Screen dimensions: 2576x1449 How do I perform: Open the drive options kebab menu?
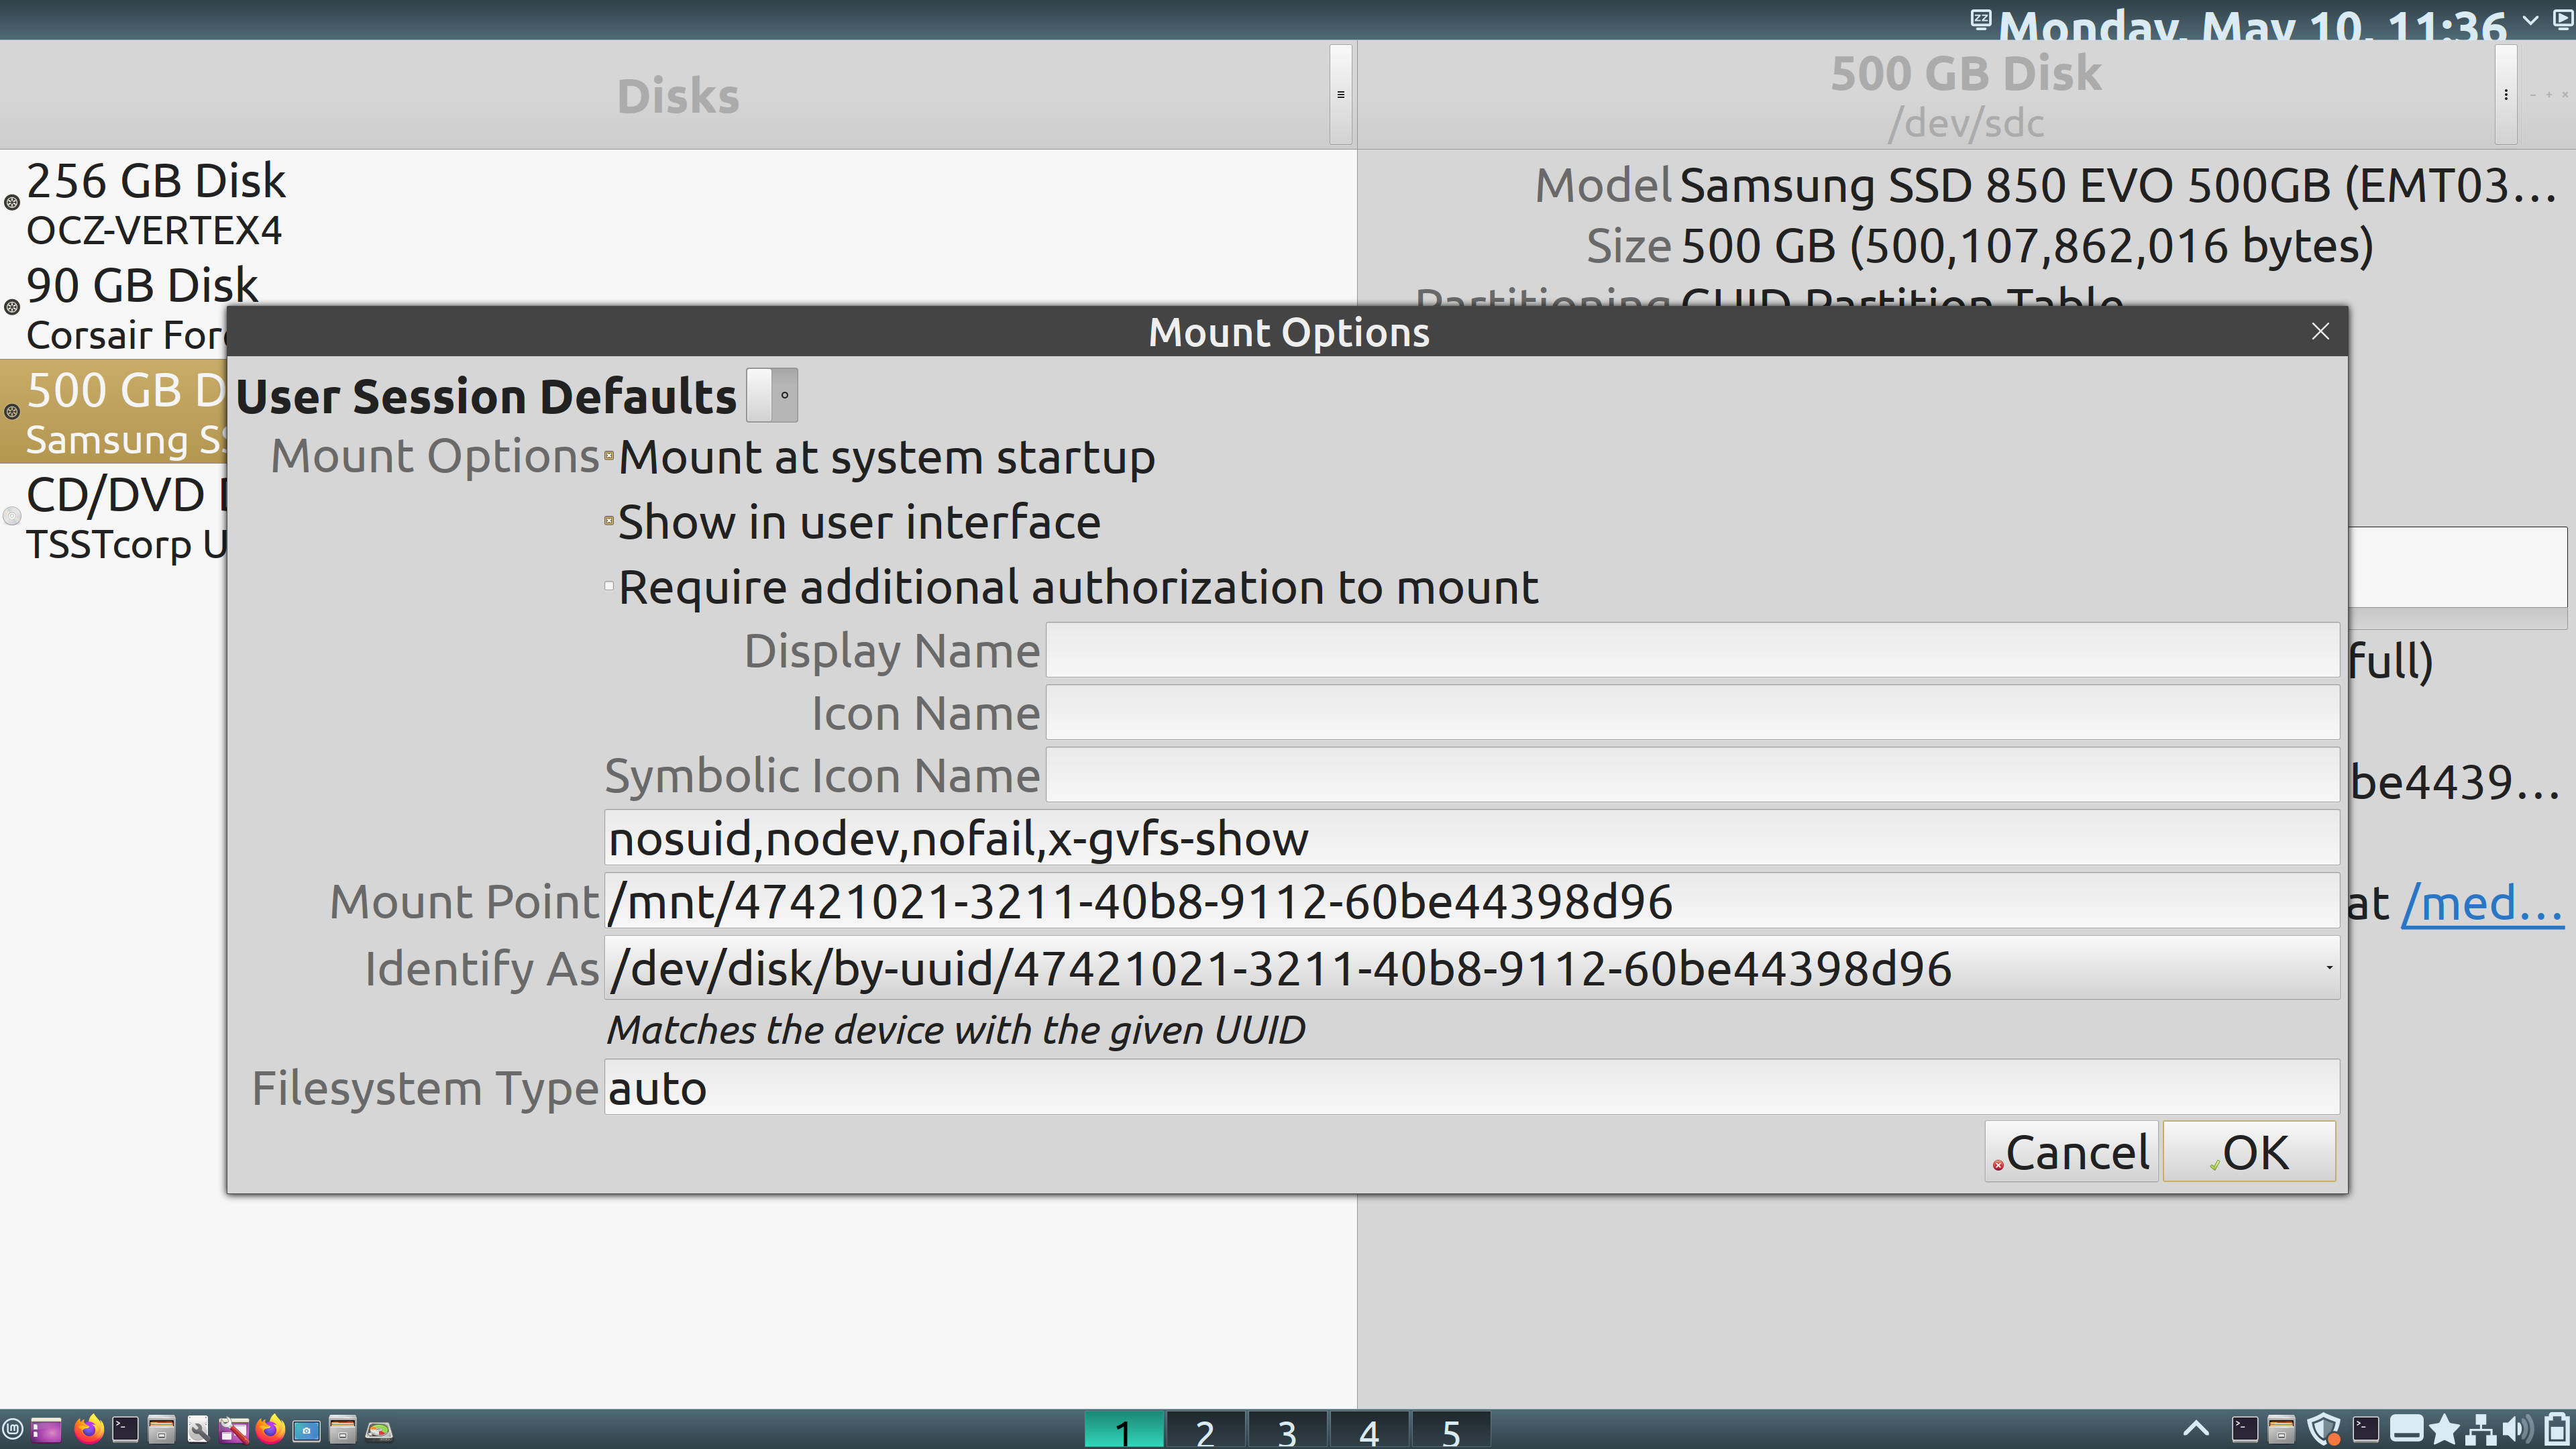pyautogui.click(x=2506, y=95)
